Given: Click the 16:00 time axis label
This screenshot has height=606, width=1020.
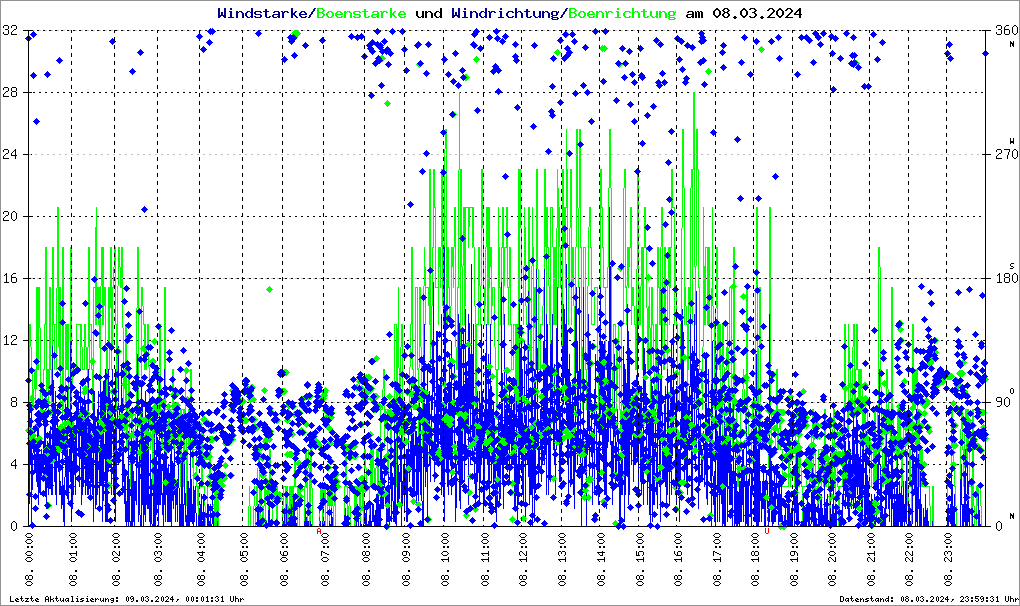Looking at the screenshot, I should (x=678, y=559).
